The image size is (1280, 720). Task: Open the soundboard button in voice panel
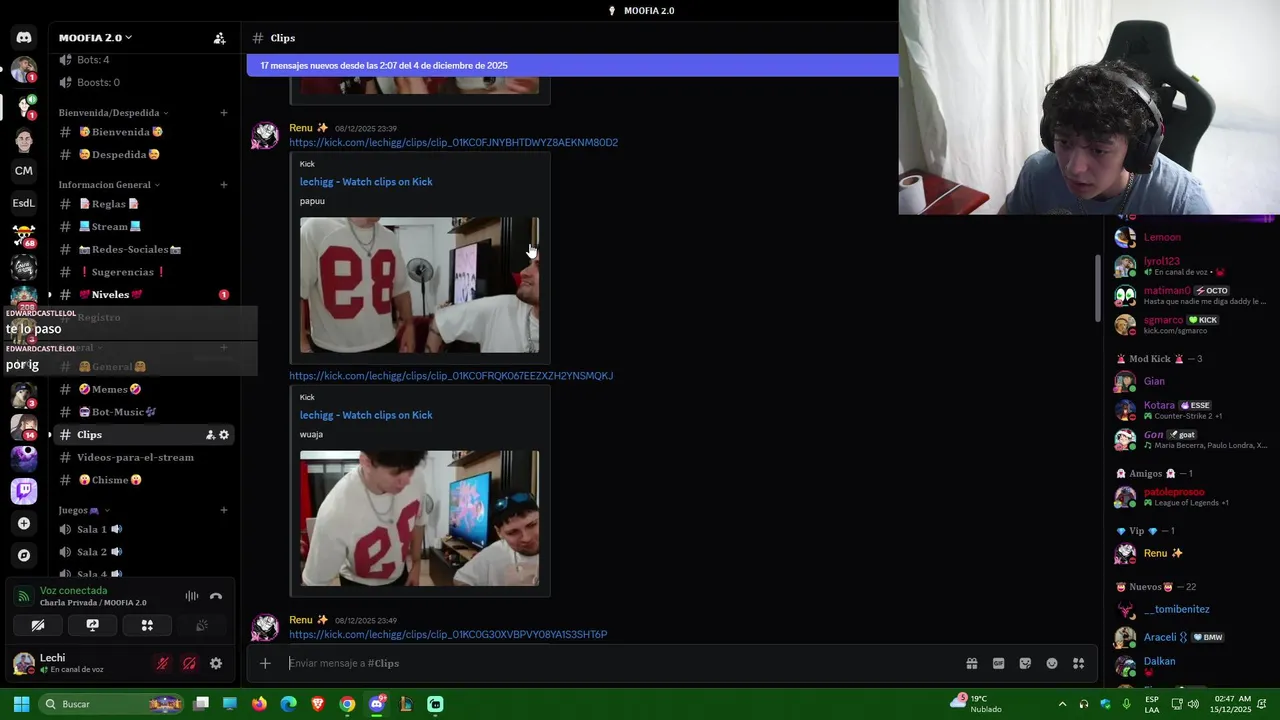201,625
